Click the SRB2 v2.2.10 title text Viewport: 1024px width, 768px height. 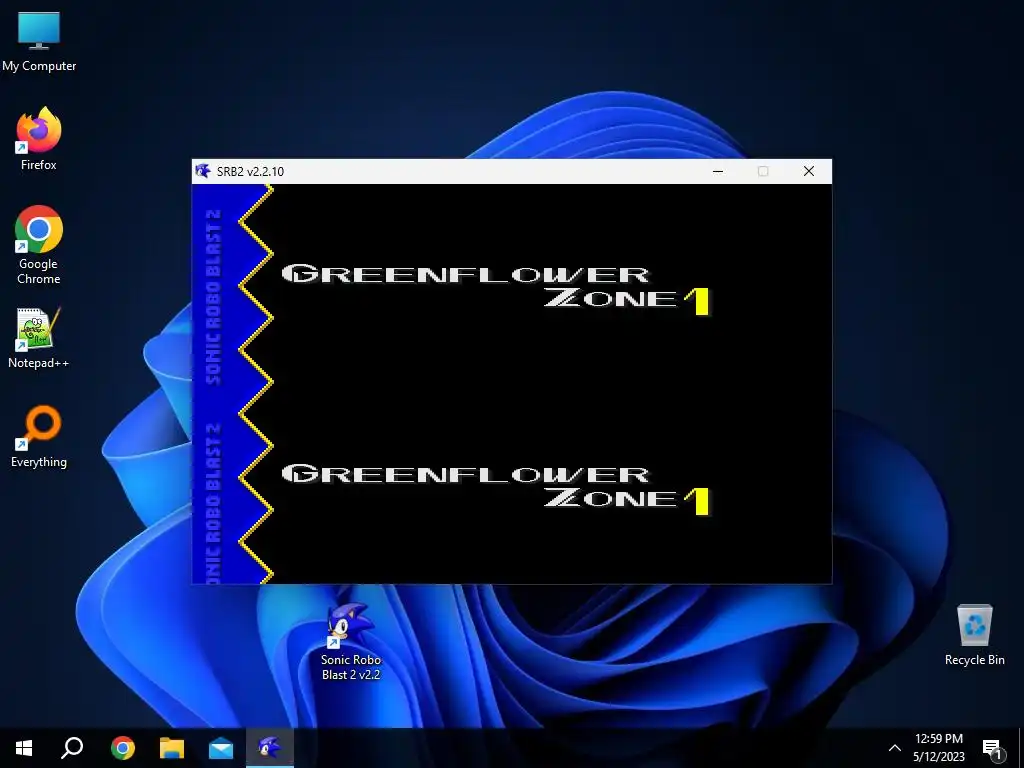coord(250,172)
